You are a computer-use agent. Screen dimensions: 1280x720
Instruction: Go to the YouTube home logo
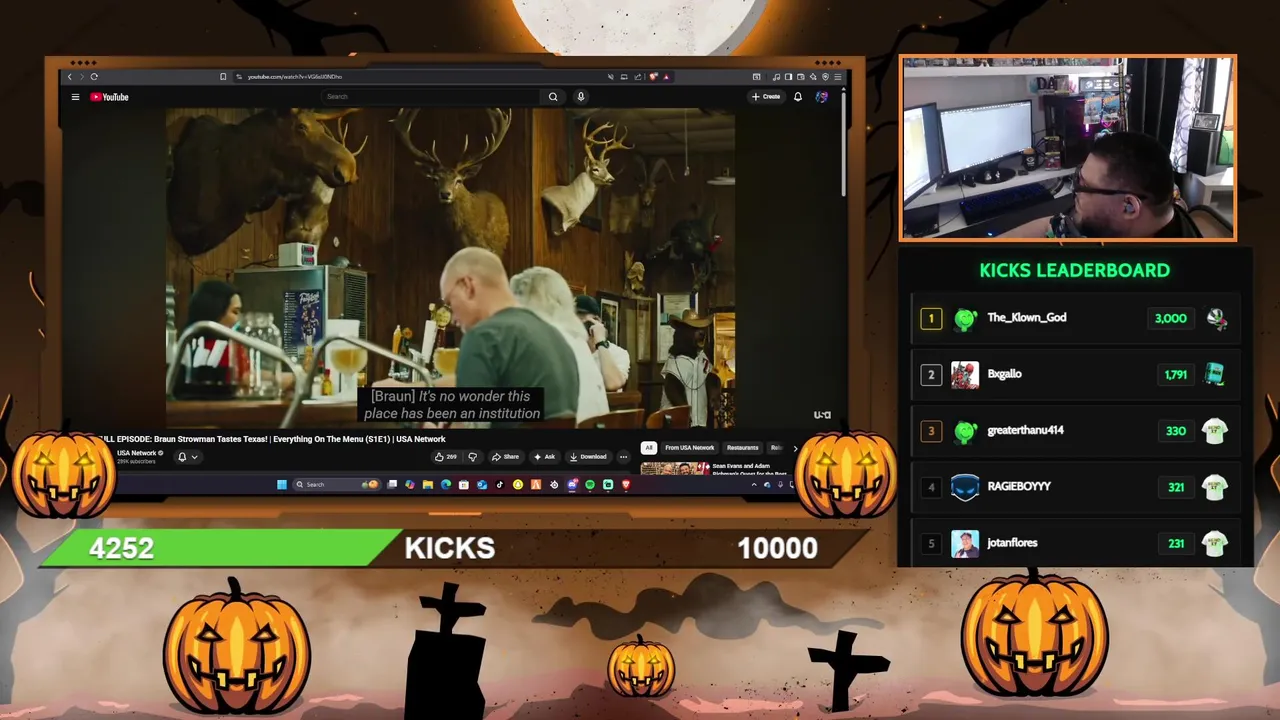pos(109,97)
